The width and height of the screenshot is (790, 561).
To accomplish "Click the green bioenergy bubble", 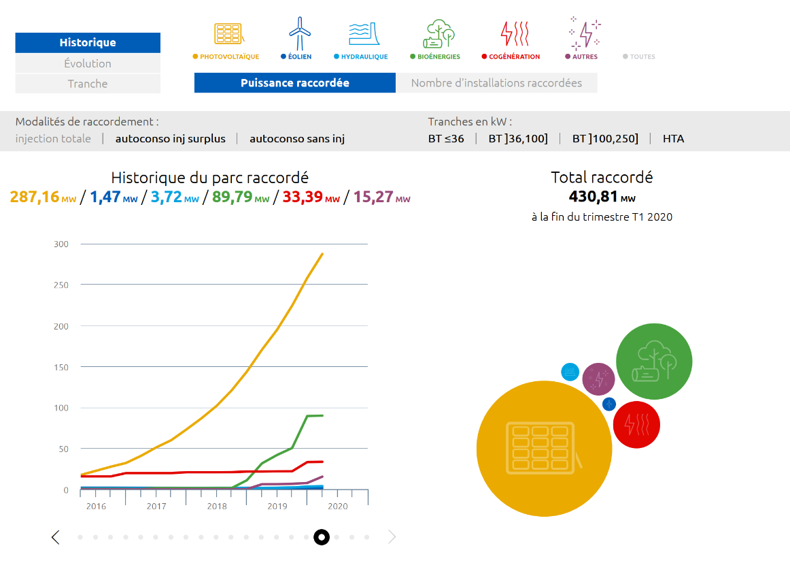I will click(654, 361).
